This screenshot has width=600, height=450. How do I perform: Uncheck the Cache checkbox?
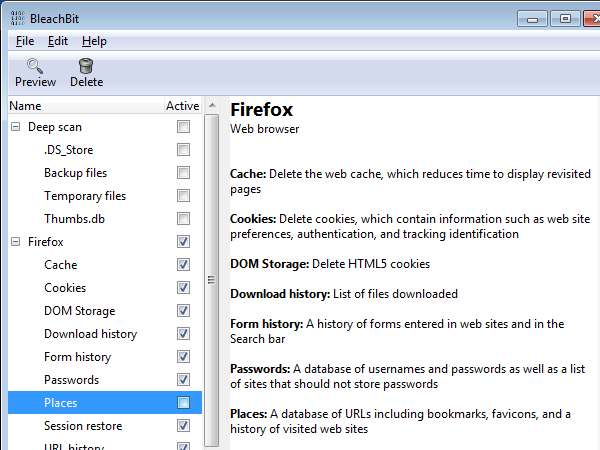[183, 264]
